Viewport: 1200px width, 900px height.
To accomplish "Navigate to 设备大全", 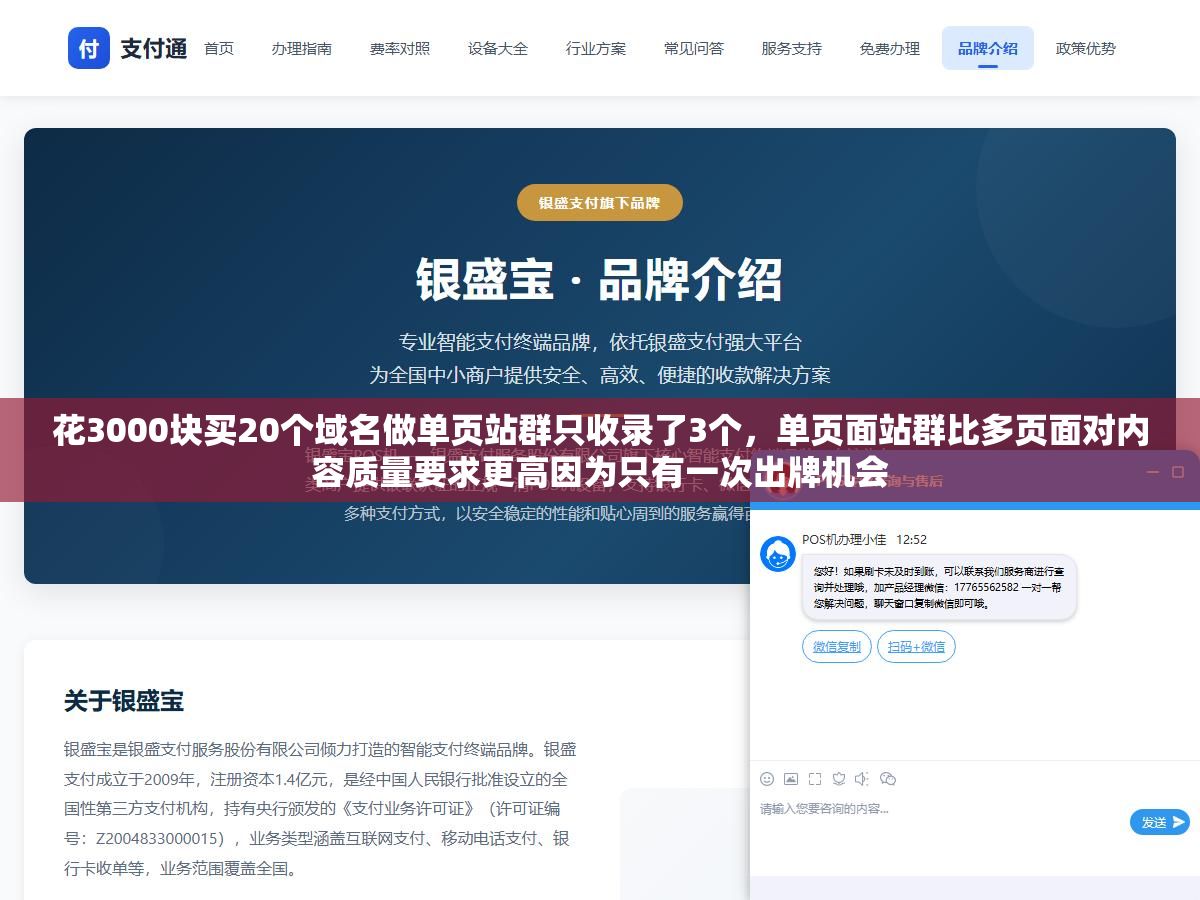I will [x=497, y=48].
